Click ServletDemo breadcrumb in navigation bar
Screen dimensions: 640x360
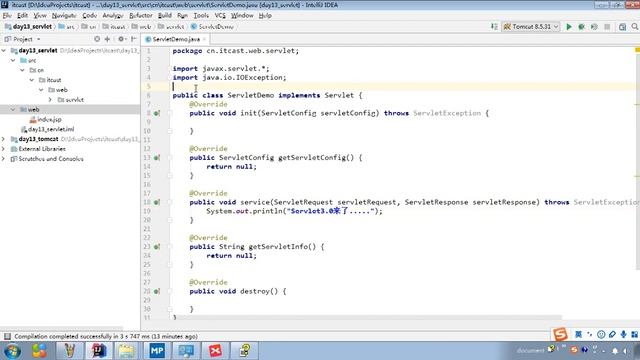[212, 27]
